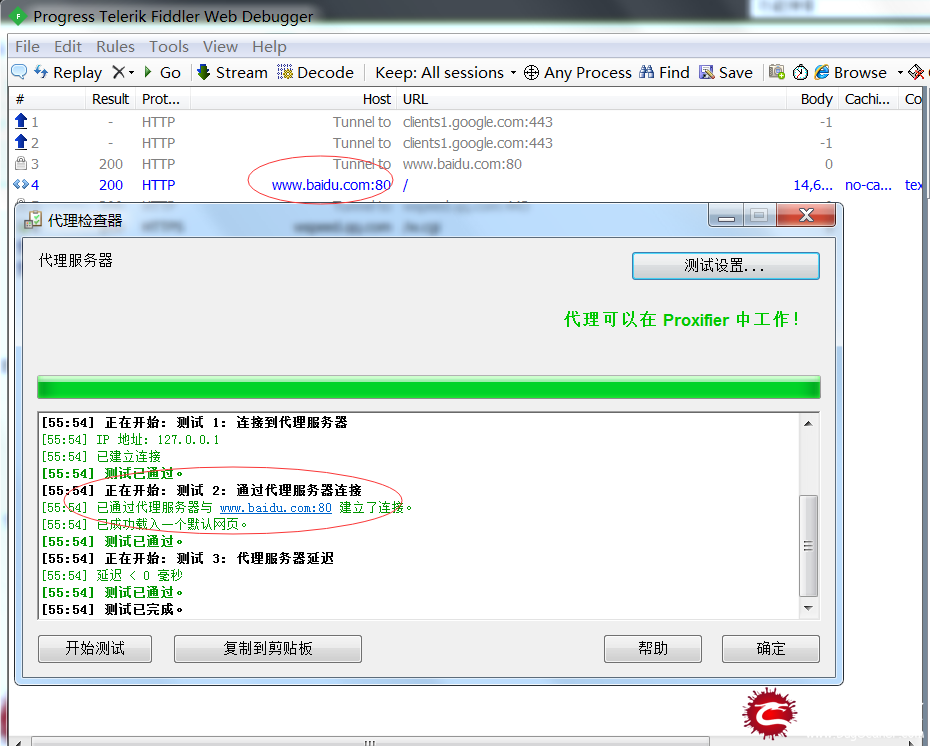This screenshot has width=930, height=746.
Task: Select session 4 HTML document icon
Action: coord(21,184)
